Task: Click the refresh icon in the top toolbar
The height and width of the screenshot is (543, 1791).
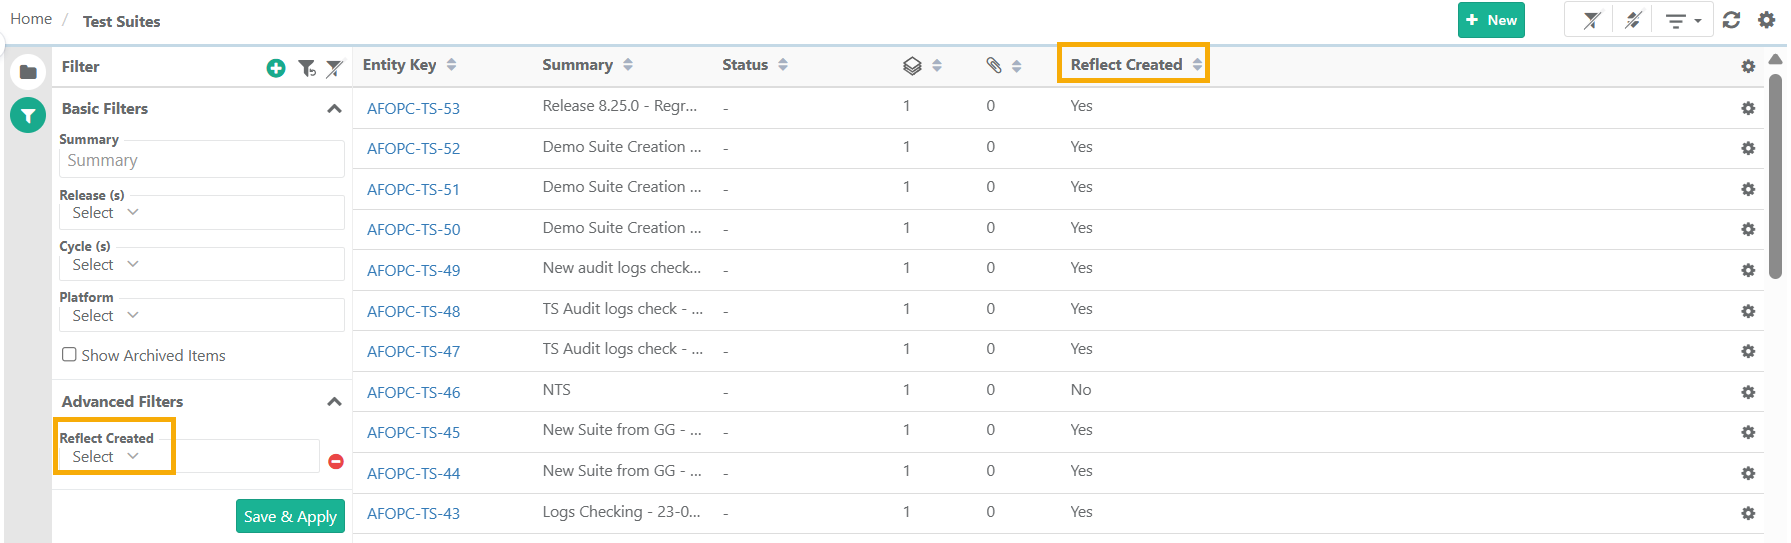Action: 1732,20
